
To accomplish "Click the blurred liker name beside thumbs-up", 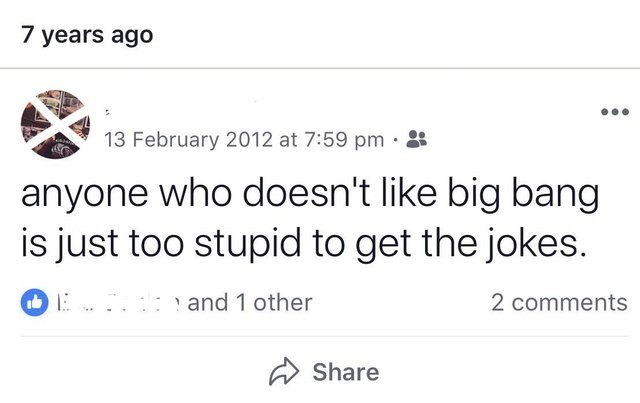I will pyautogui.click(x=115, y=302).
